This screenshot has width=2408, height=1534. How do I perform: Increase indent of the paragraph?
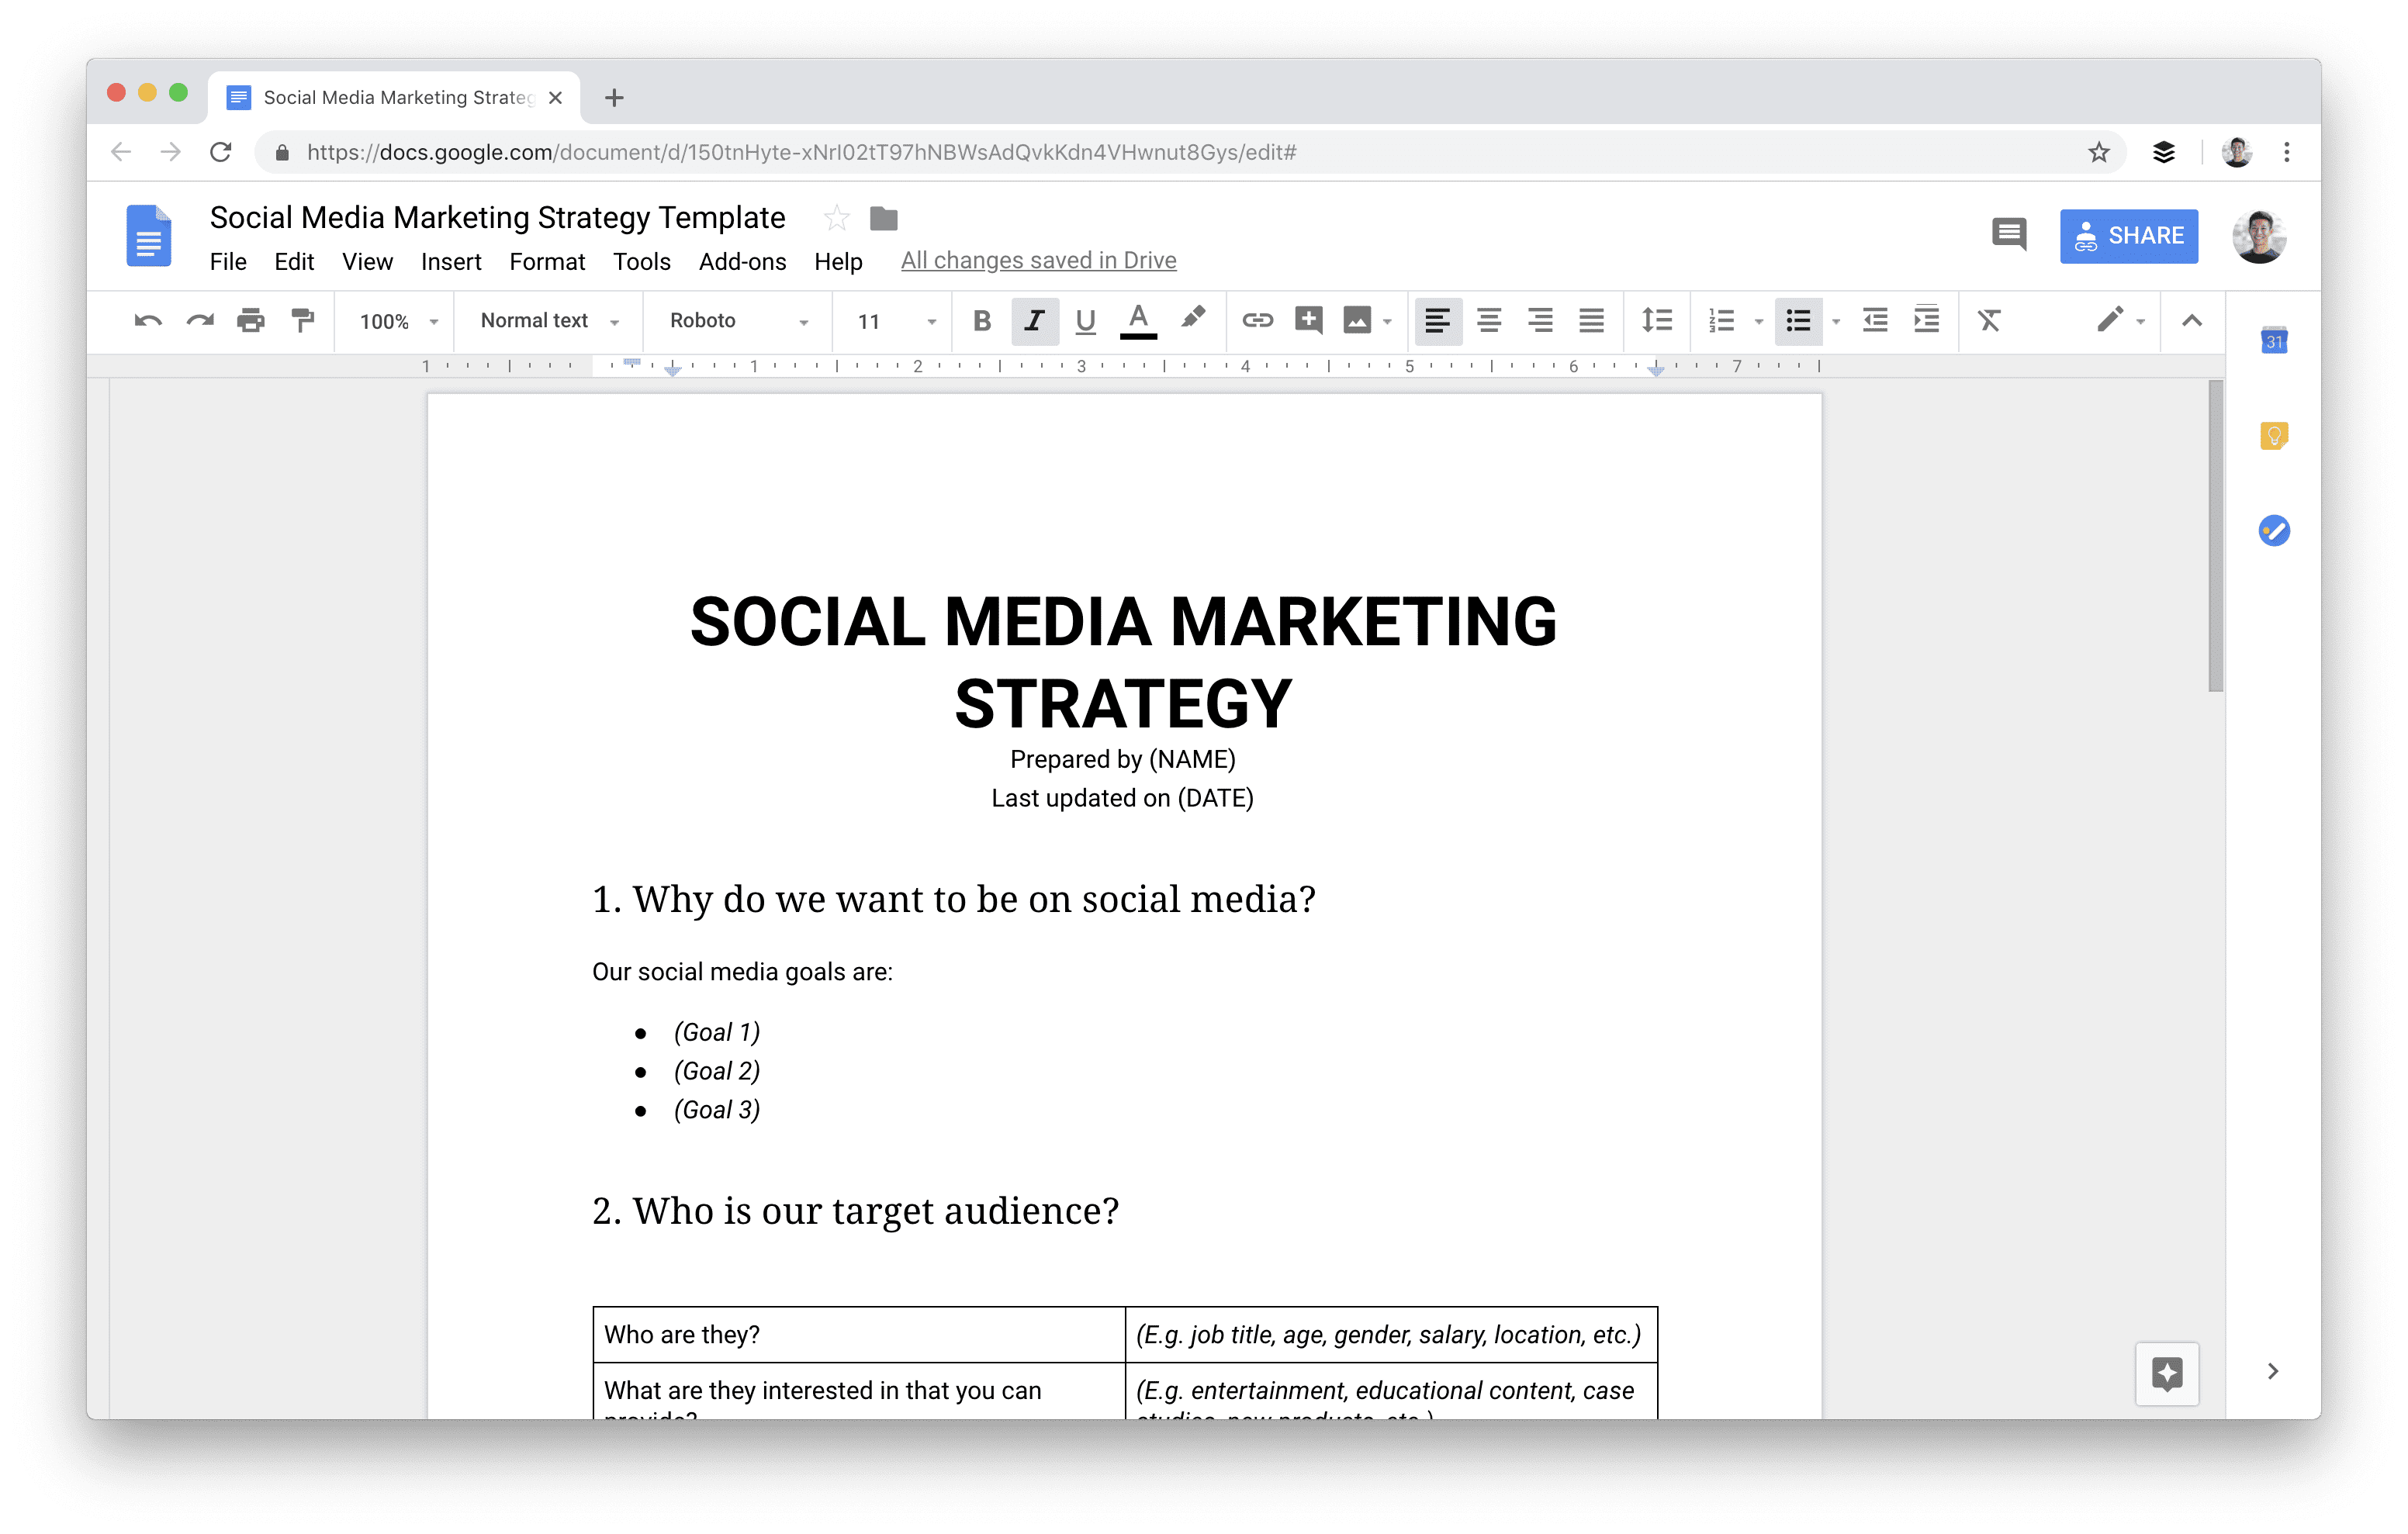1926,321
